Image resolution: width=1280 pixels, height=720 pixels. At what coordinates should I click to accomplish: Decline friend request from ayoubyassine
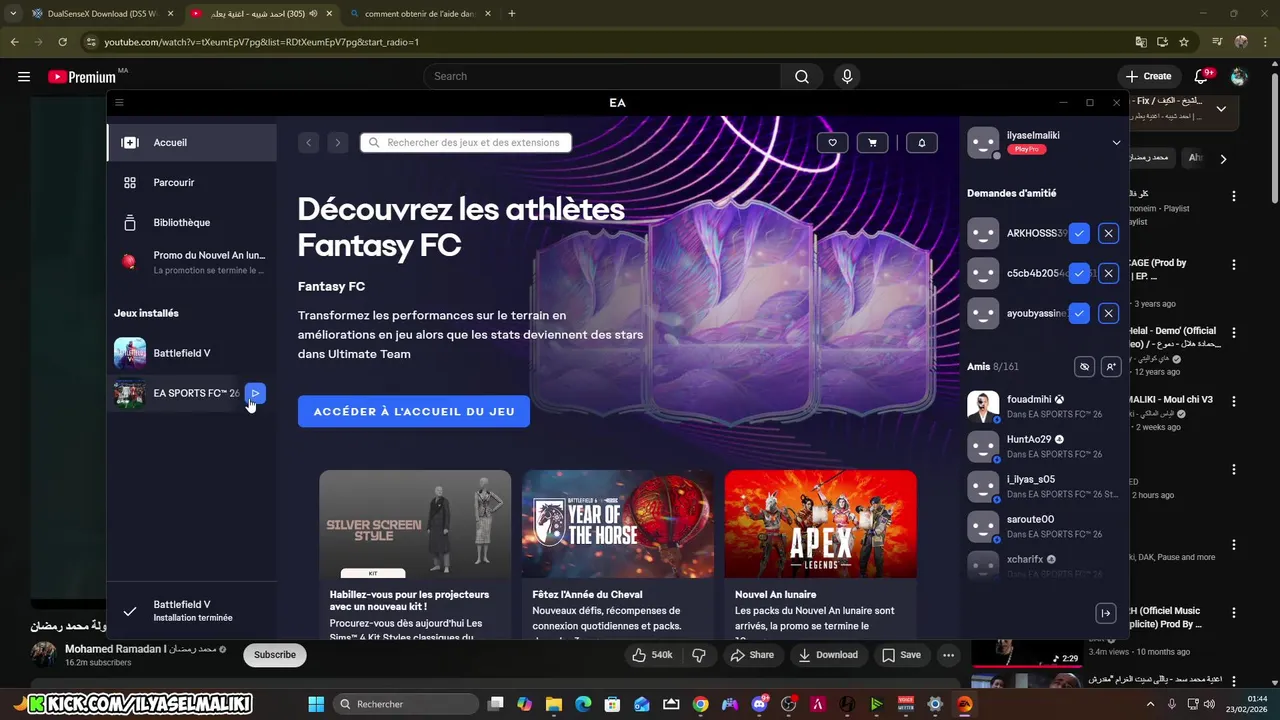(1108, 313)
